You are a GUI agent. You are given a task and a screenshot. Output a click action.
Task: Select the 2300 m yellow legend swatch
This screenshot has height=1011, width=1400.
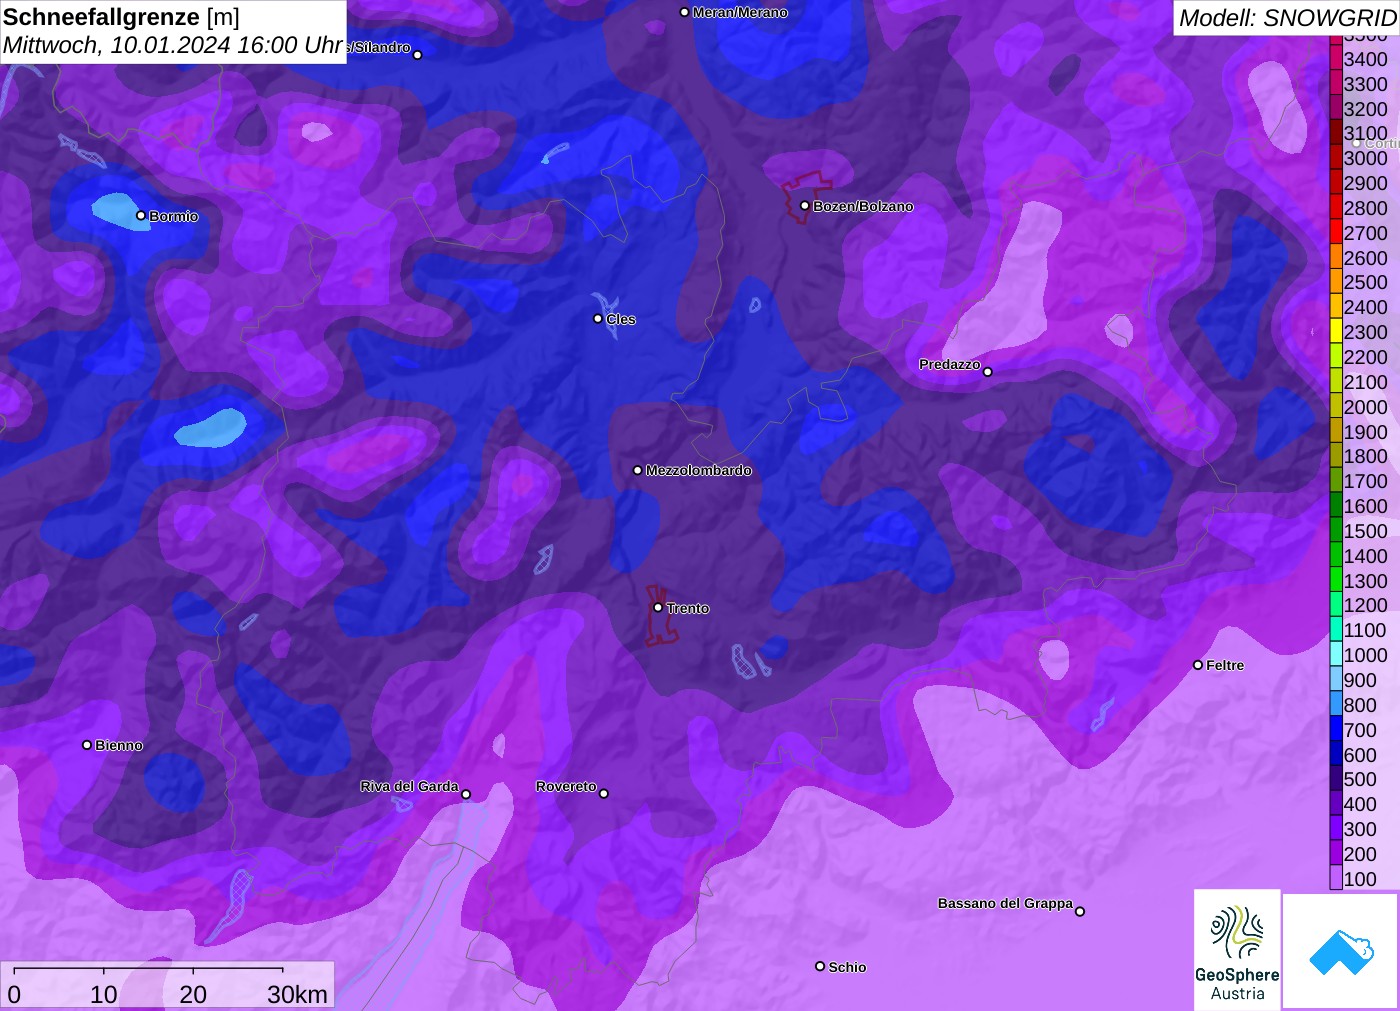(1336, 332)
